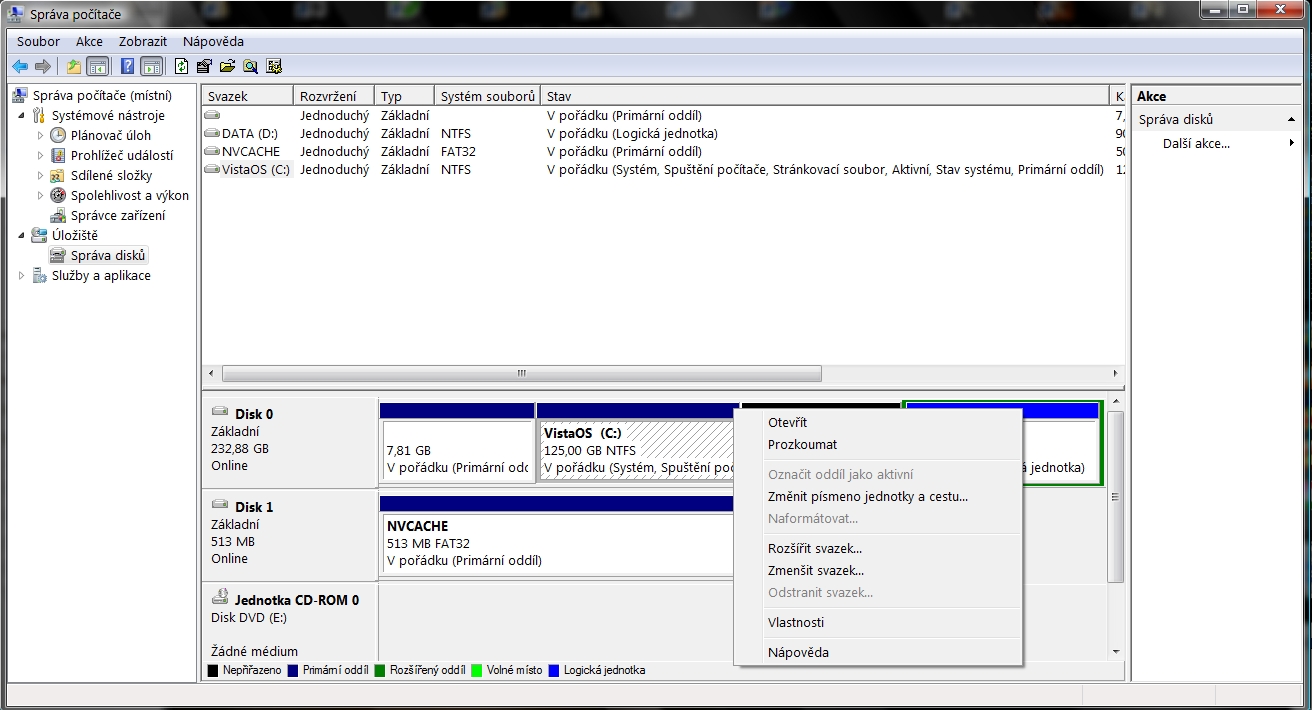Click the Disk 0 drive icon
Viewport: 1312px width, 710px height.
[220, 413]
